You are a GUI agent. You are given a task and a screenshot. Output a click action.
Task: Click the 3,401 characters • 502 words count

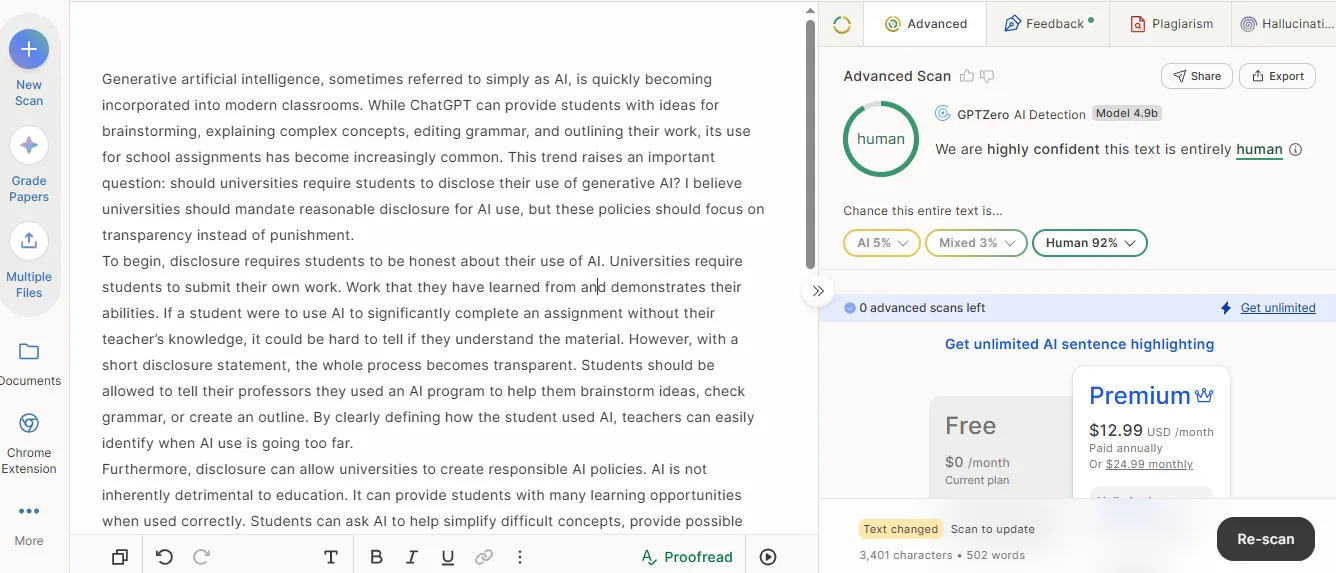(x=941, y=555)
